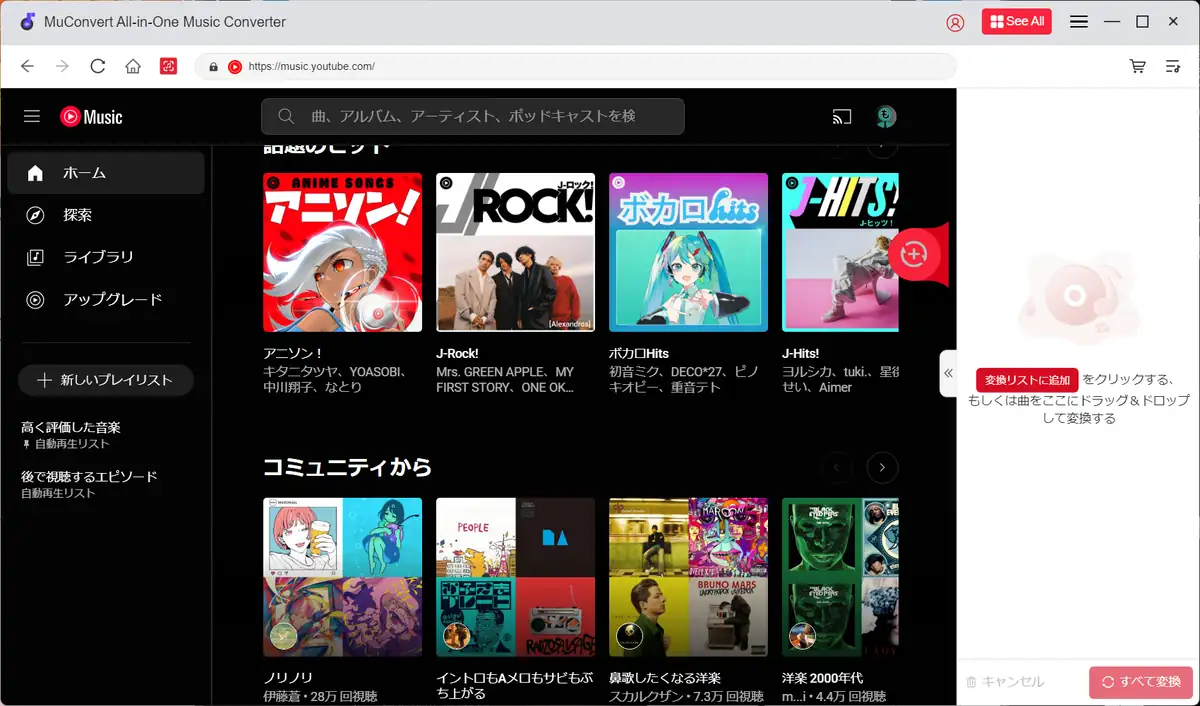Go back using the browser back arrow
The width and height of the screenshot is (1200, 706).
[27, 66]
